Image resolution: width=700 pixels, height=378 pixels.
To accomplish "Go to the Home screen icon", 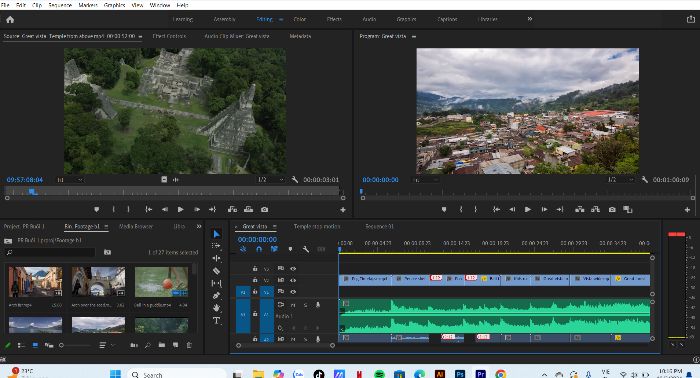I will [10, 20].
